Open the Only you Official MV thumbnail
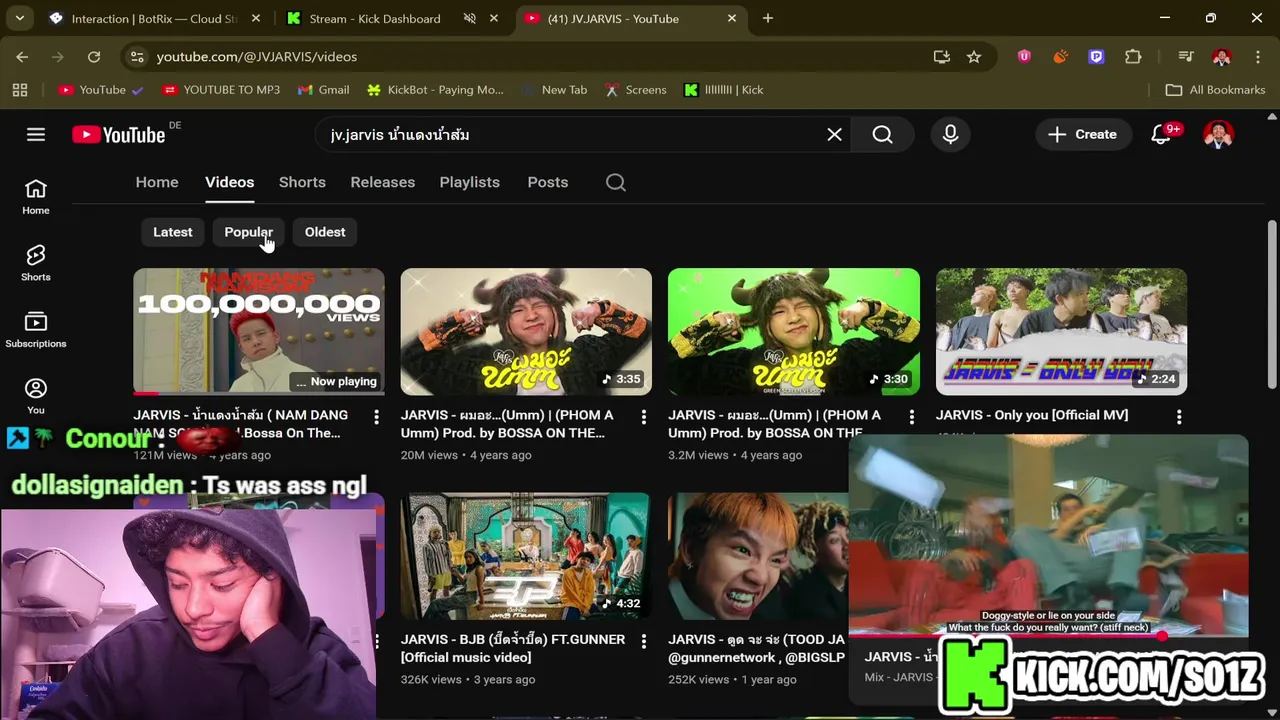 point(1061,331)
